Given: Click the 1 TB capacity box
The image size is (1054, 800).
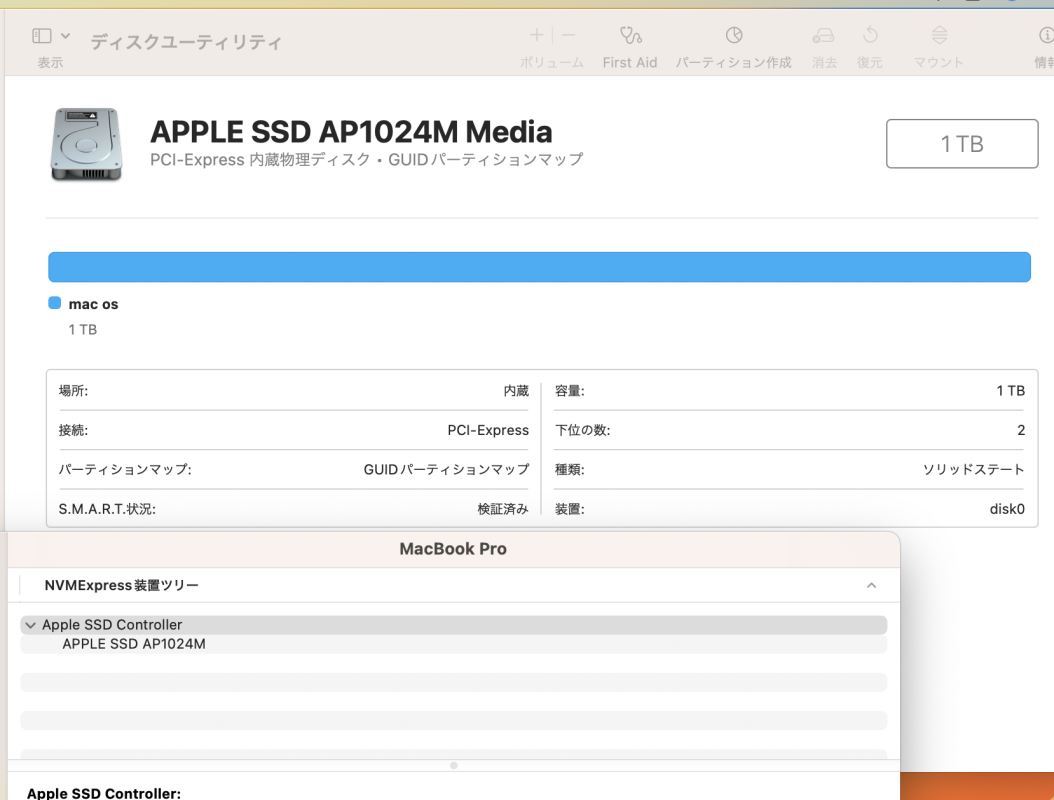Looking at the screenshot, I should click(961, 144).
